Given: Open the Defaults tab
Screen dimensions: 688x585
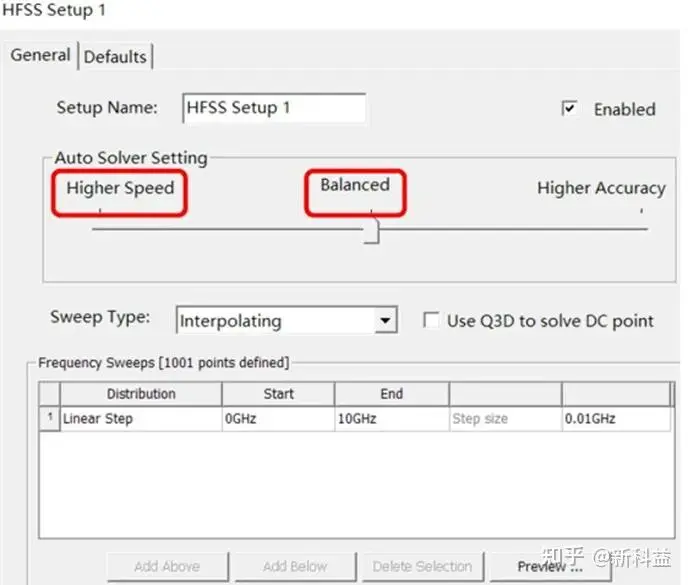Looking at the screenshot, I should coord(115,57).
